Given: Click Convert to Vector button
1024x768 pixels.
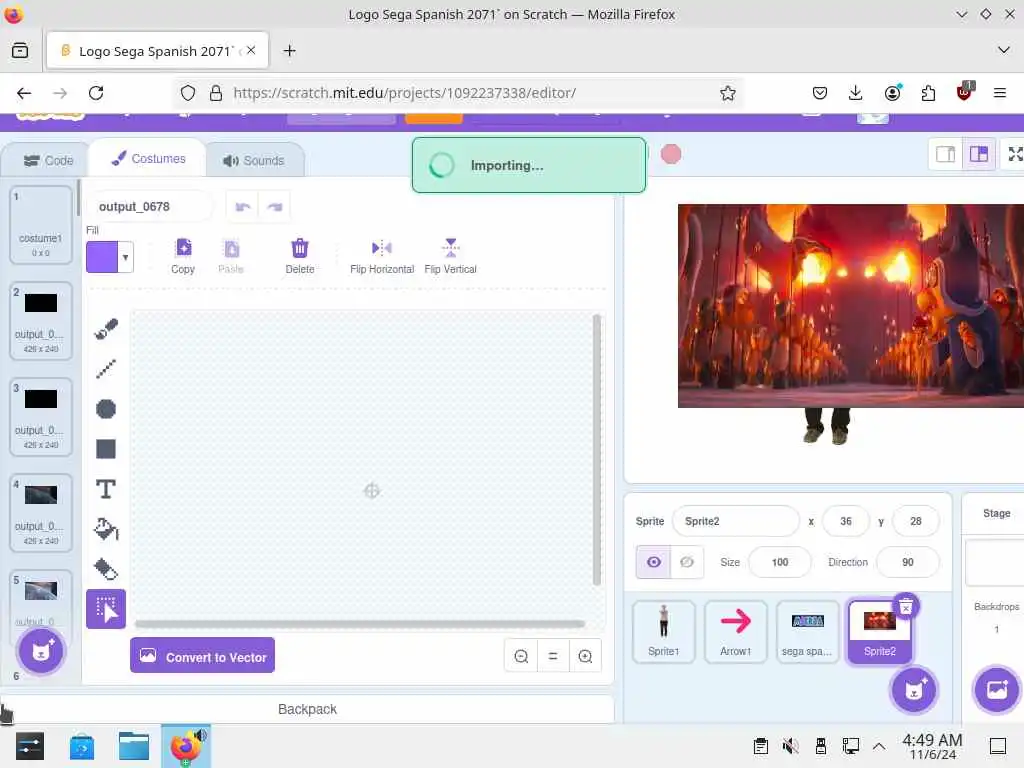Looking at the screenshot, I should coord(202,655).
